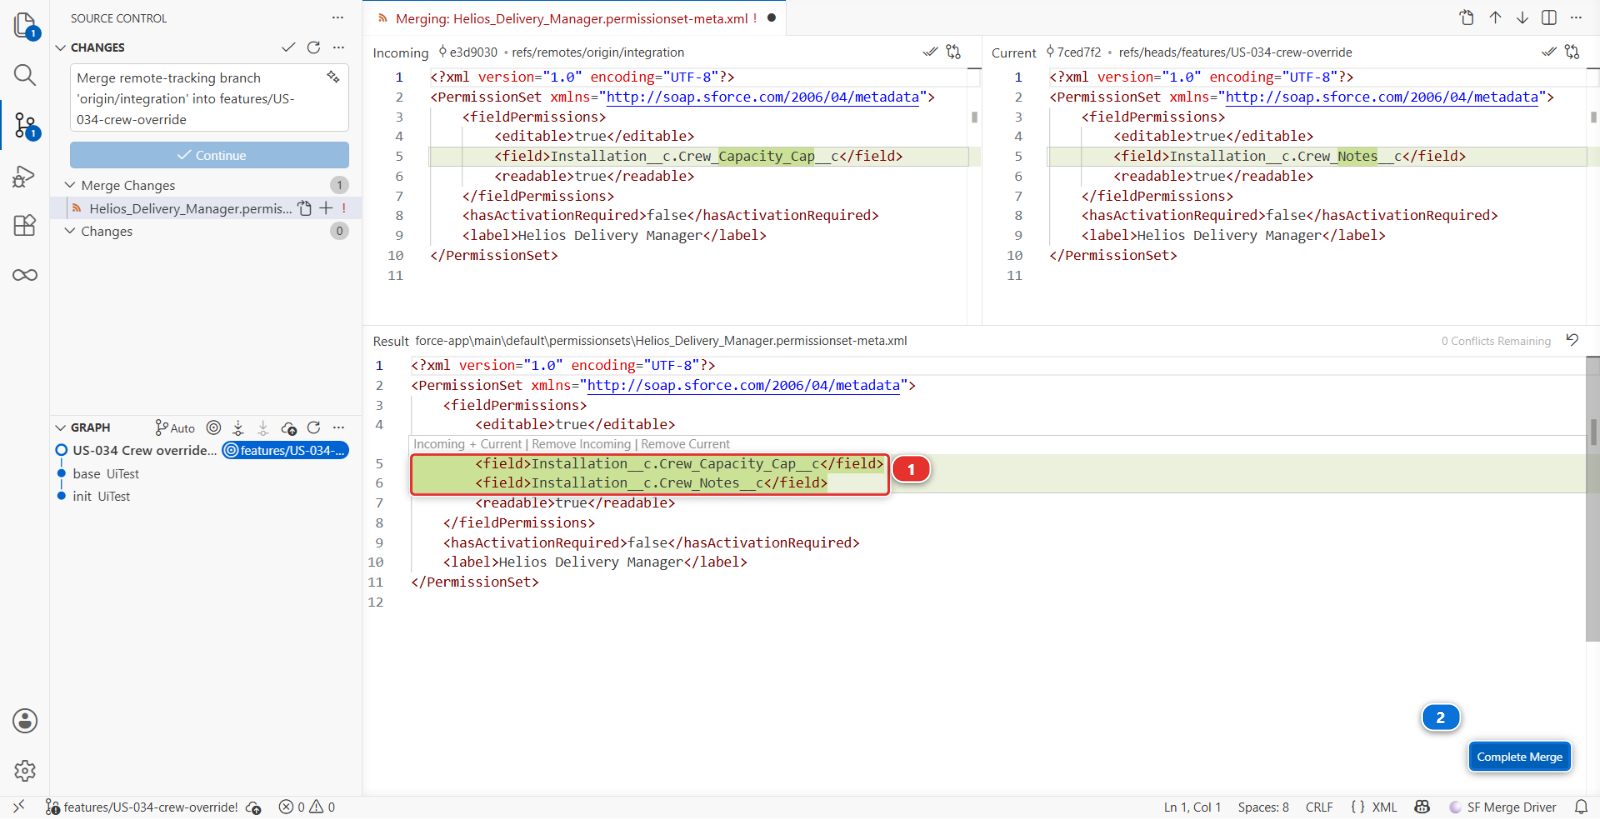The image size is (1600, 819).
Task: Select the base UiTest commit in the Graph
Action: (x=106, y=474)
